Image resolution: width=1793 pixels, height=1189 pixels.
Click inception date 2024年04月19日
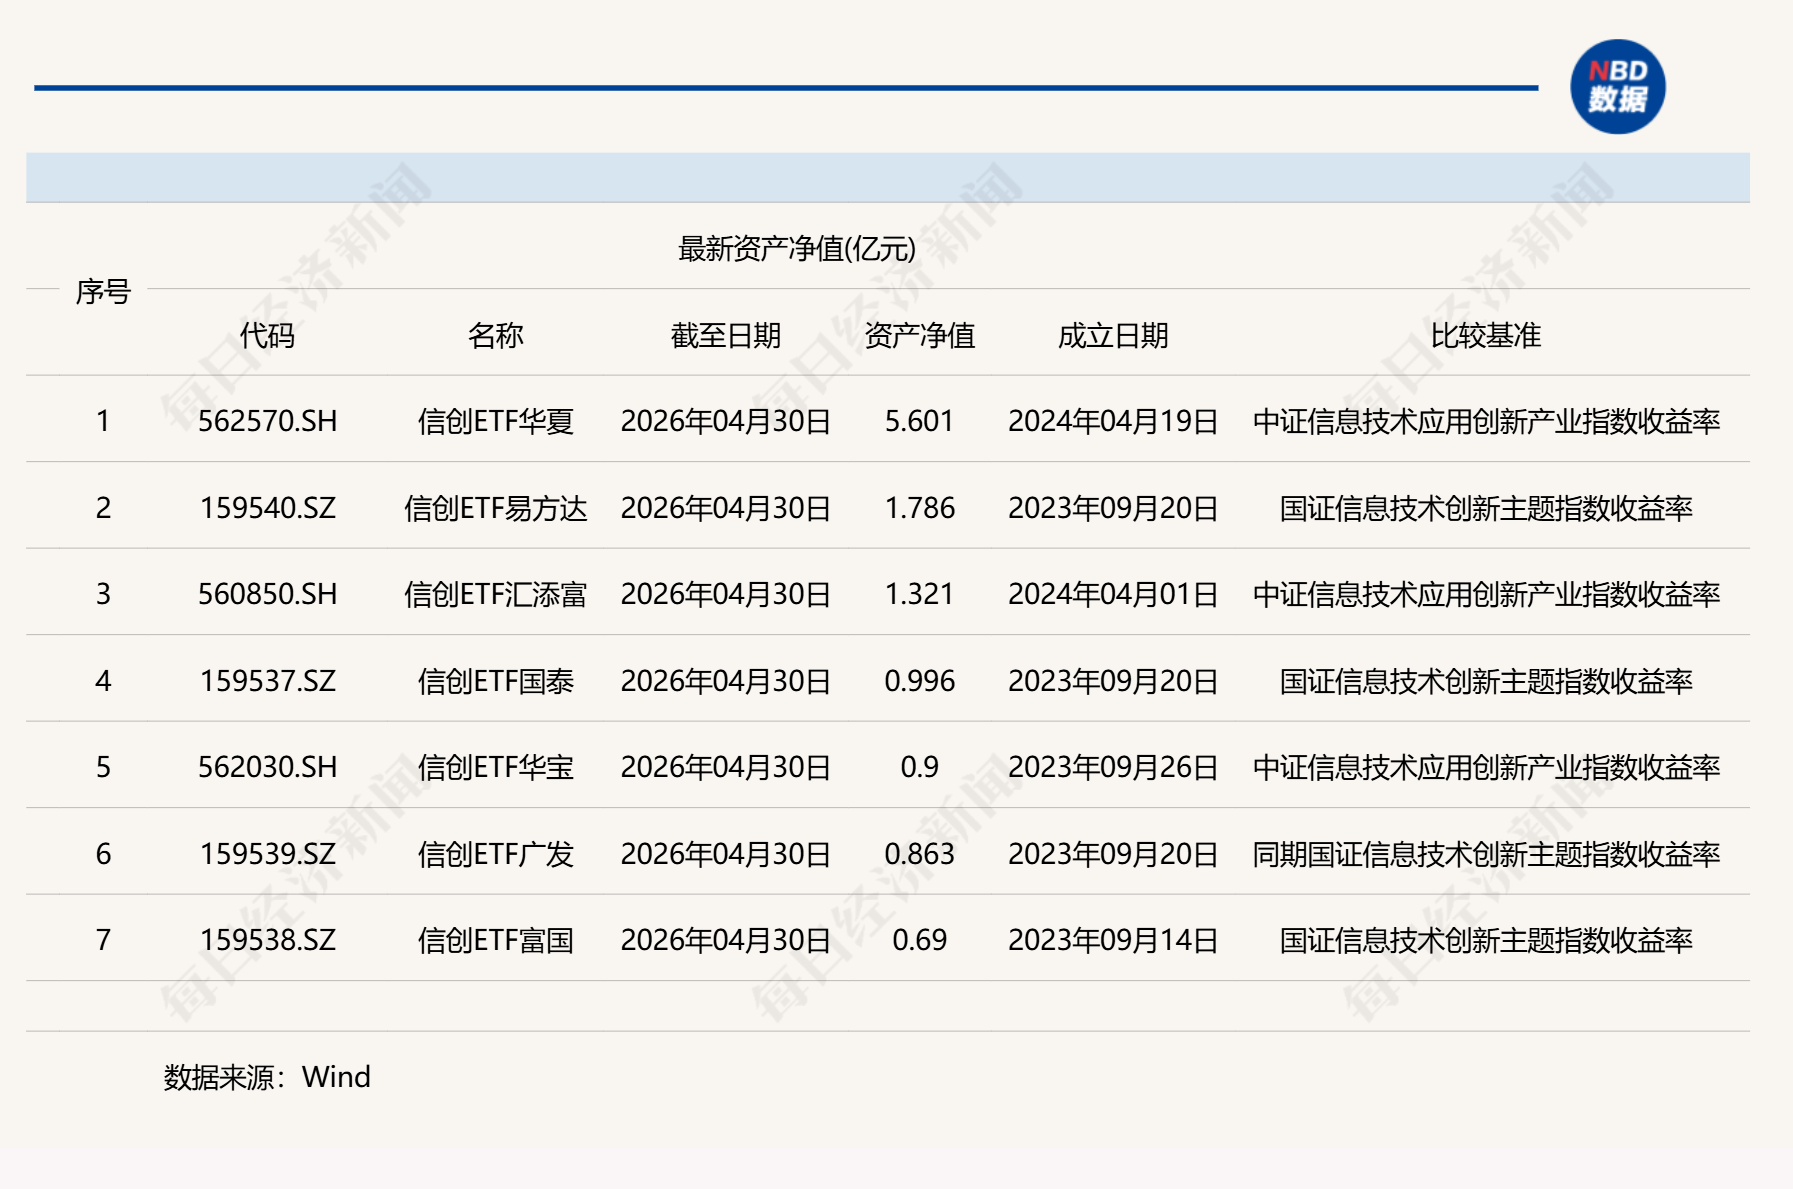coord(1113,421)
